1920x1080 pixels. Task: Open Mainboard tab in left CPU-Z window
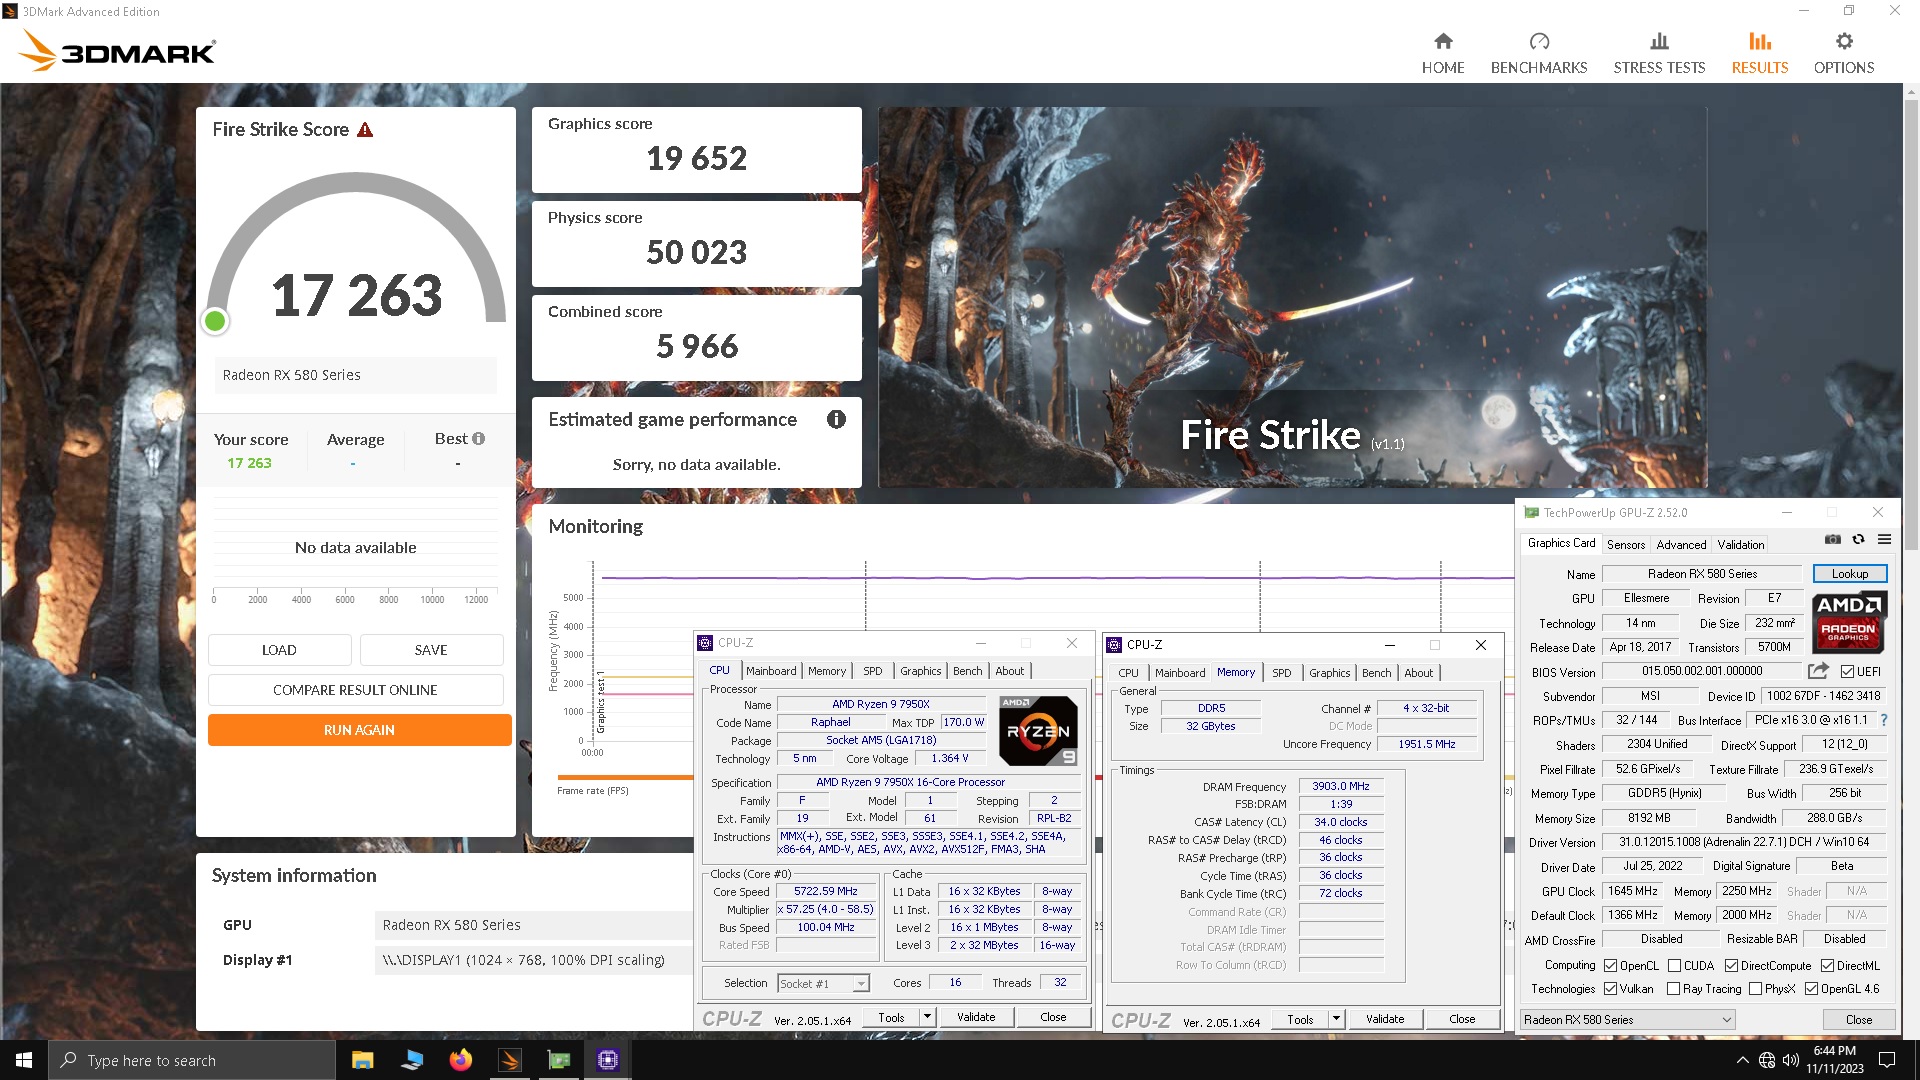click(x=771, y=671)
